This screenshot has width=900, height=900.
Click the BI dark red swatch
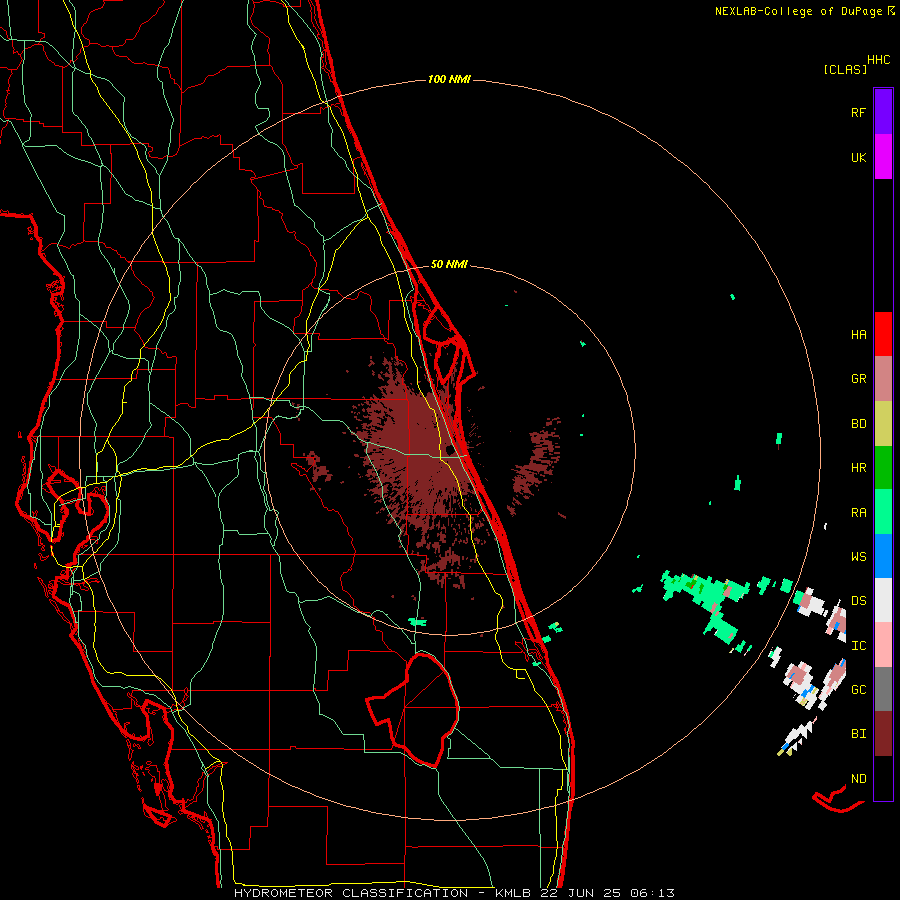point(883,734)
